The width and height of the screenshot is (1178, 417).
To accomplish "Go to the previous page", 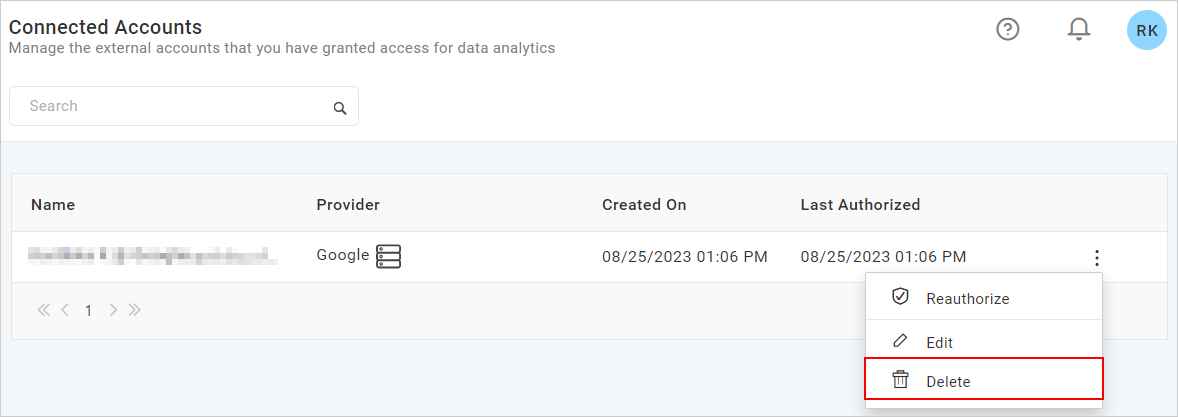I will [65, 310].
